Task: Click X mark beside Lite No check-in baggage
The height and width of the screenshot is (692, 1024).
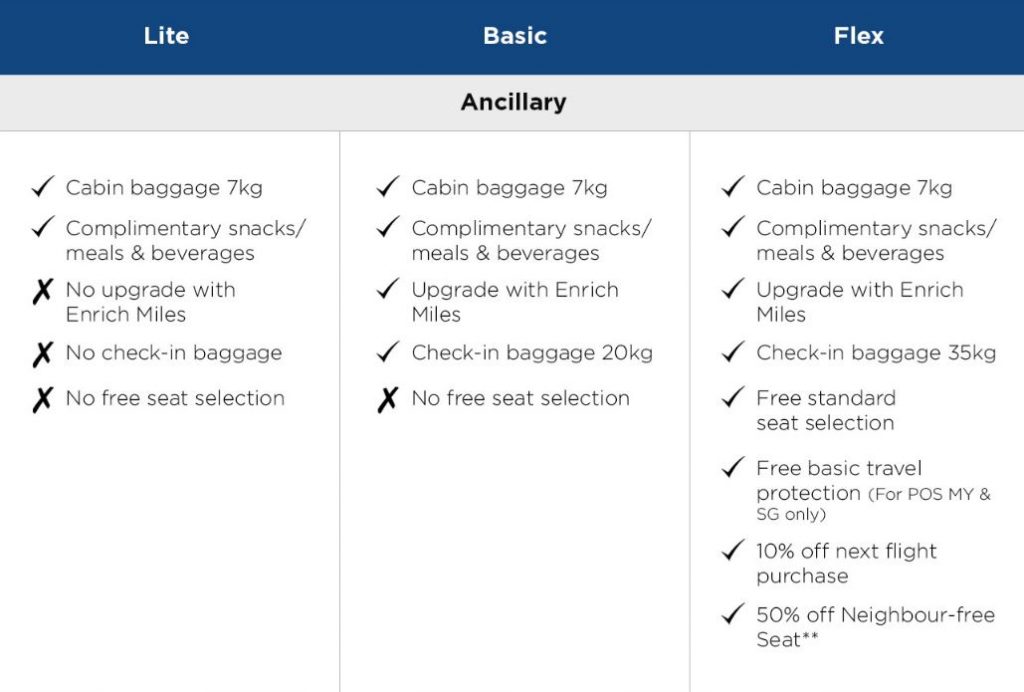Action: 42,354
